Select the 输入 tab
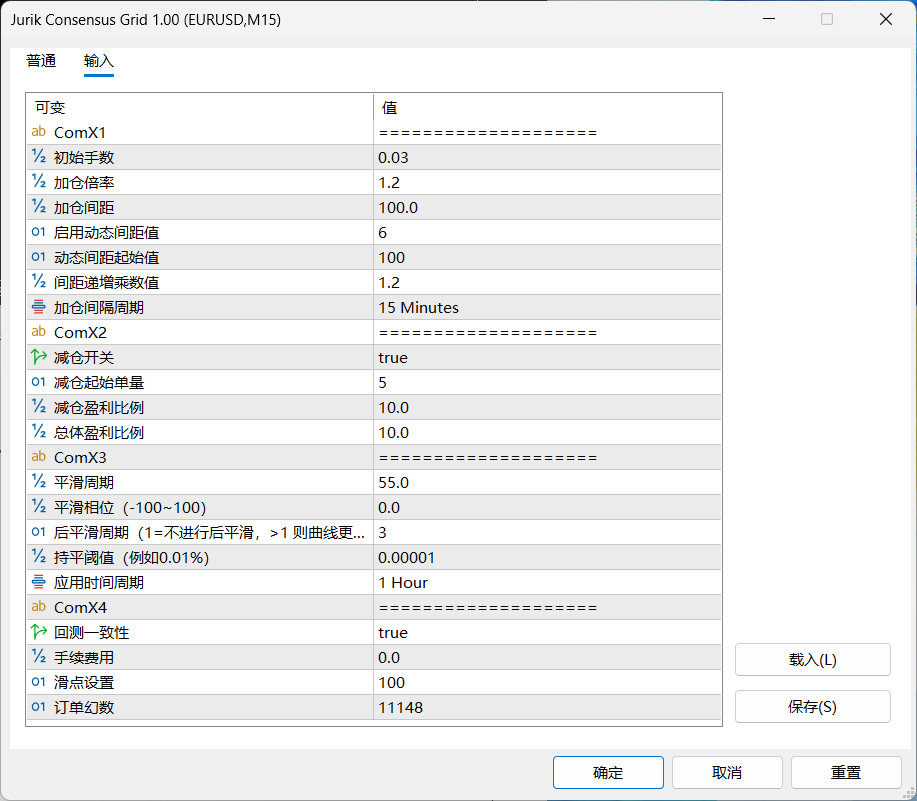 pos(99,61)
